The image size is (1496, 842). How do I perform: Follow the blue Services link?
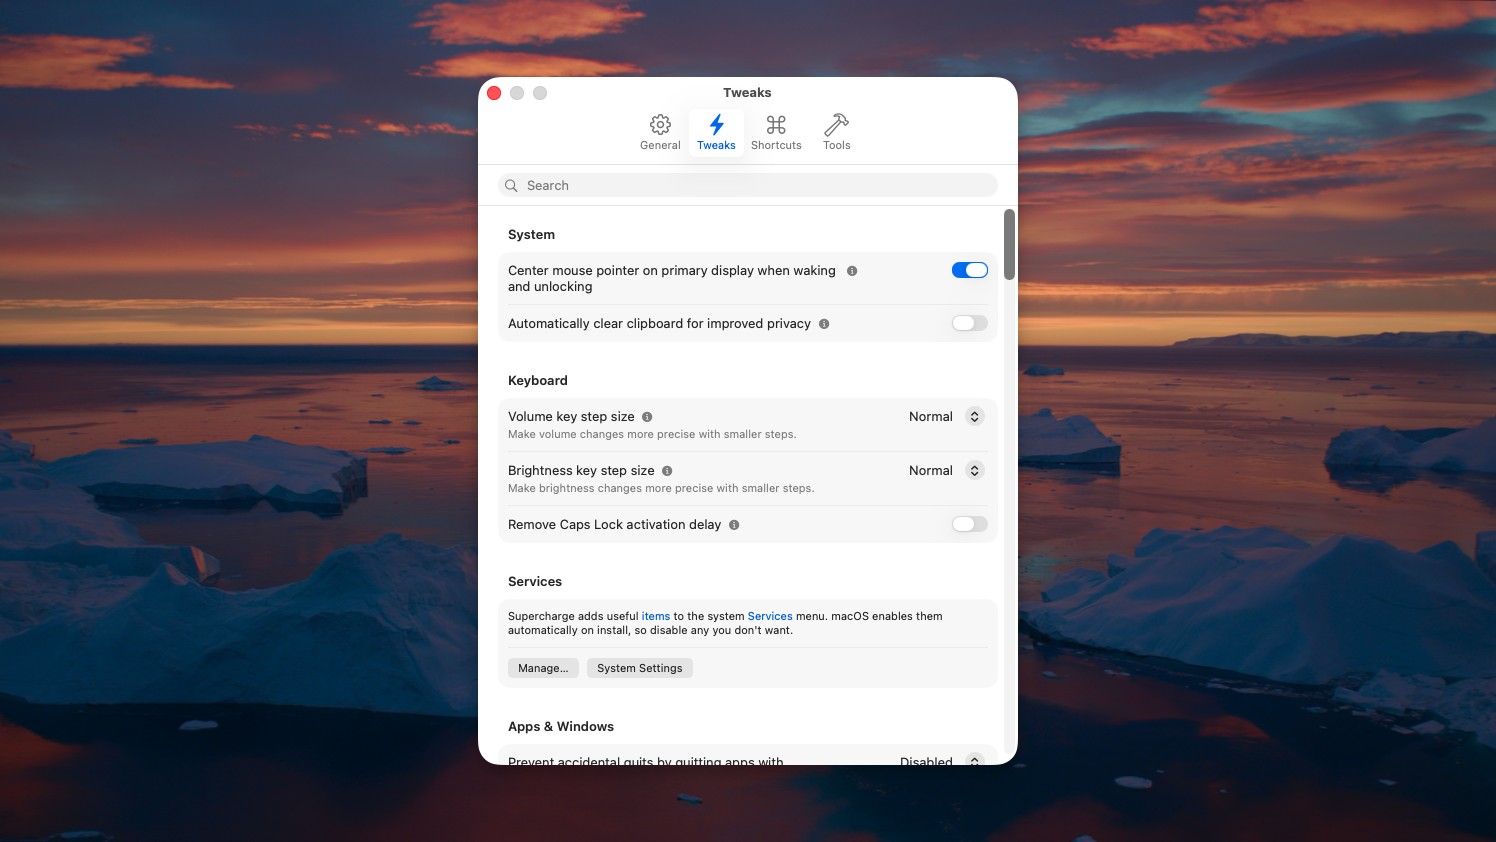tap(769, 616)
